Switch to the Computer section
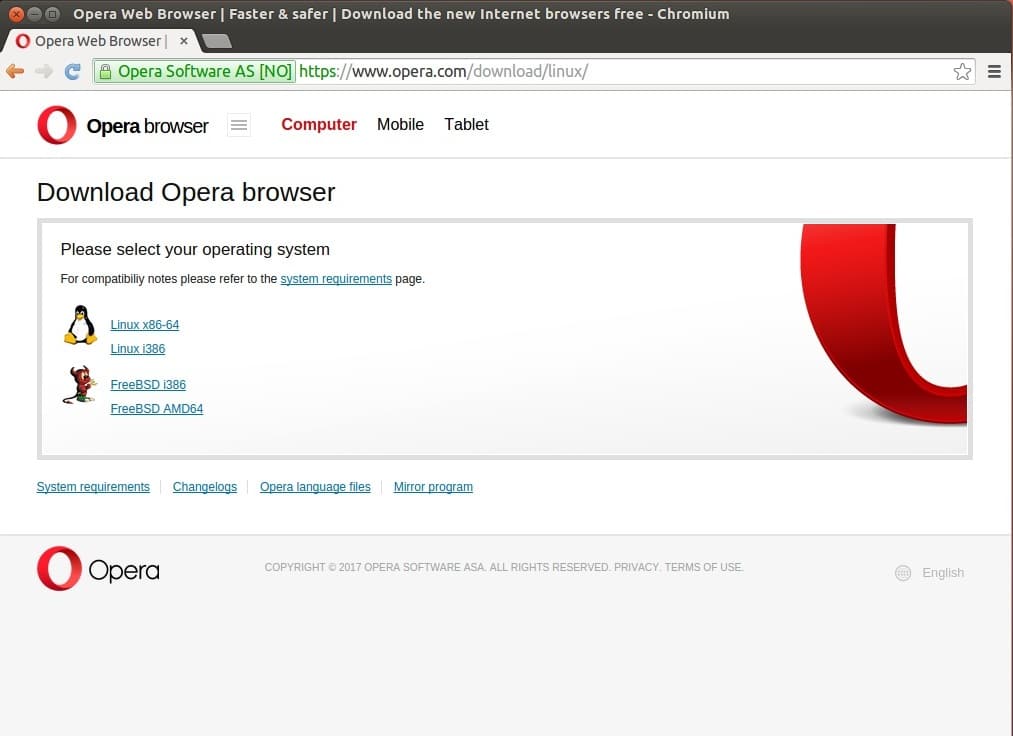 tap(319, 124)
